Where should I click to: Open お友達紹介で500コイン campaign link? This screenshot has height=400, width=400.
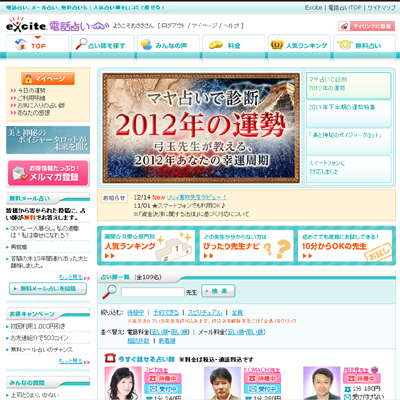[x=39, y=338]
